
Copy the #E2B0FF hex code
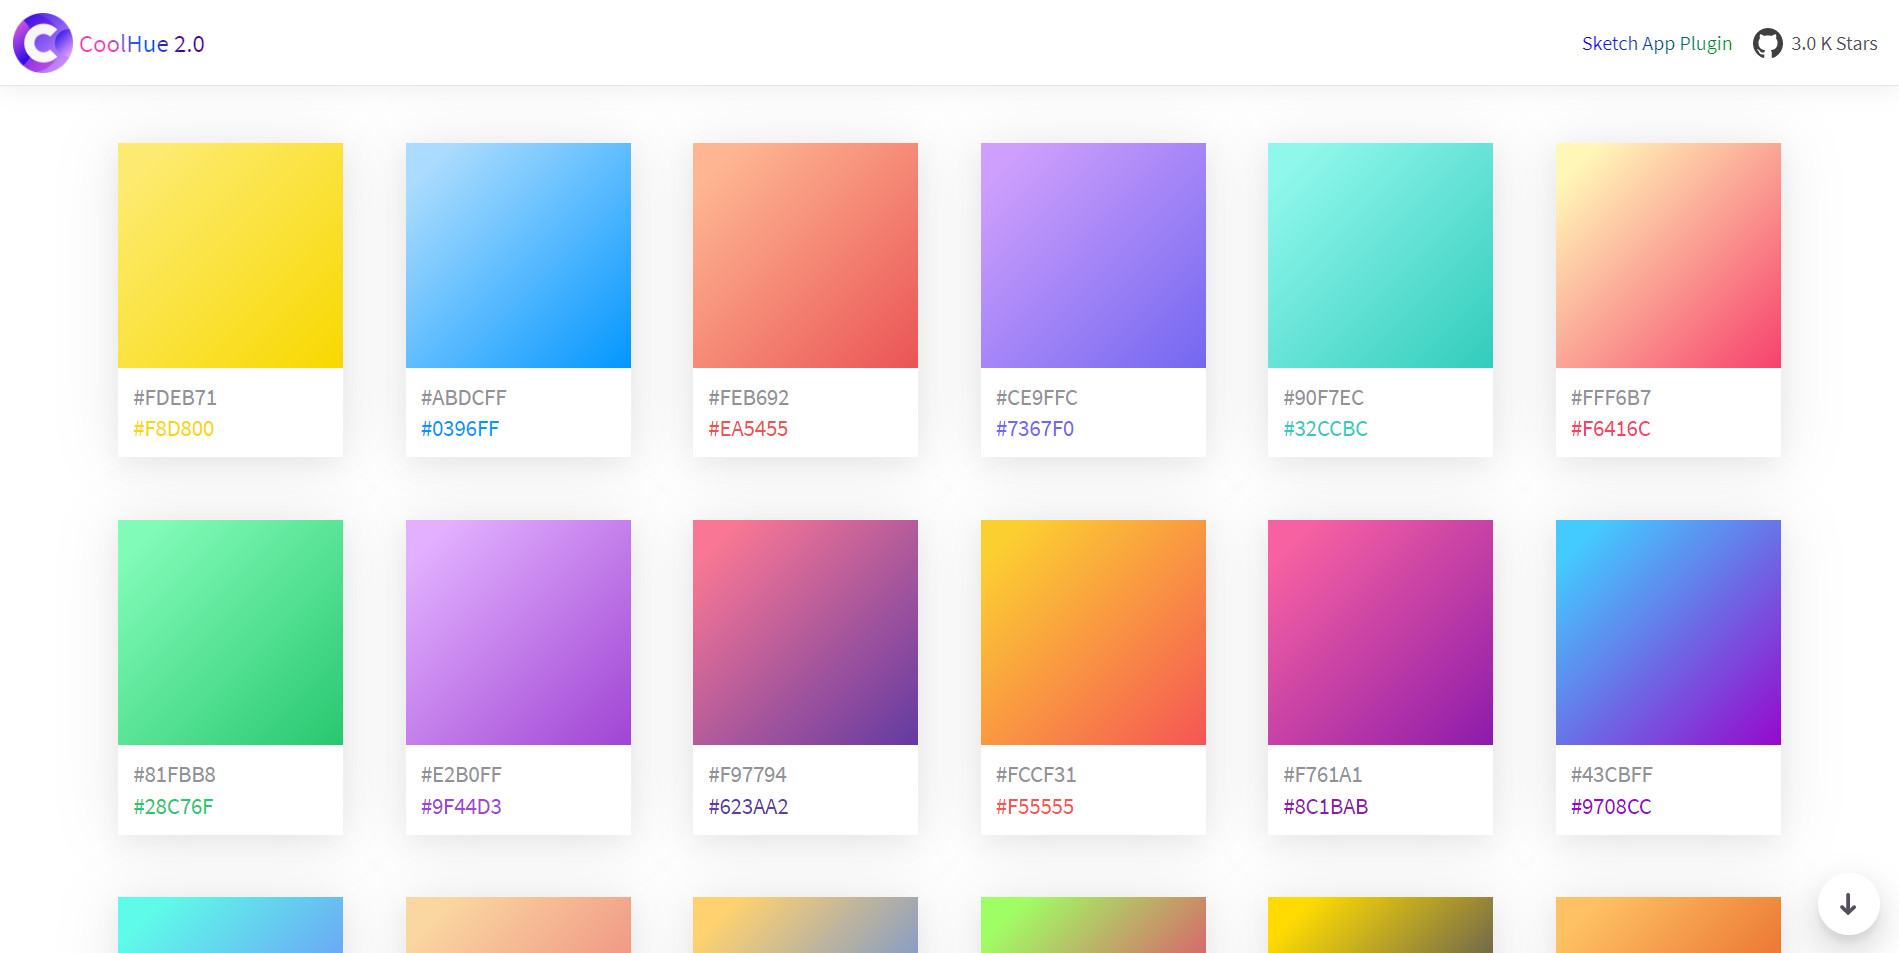tap(462, 775)
